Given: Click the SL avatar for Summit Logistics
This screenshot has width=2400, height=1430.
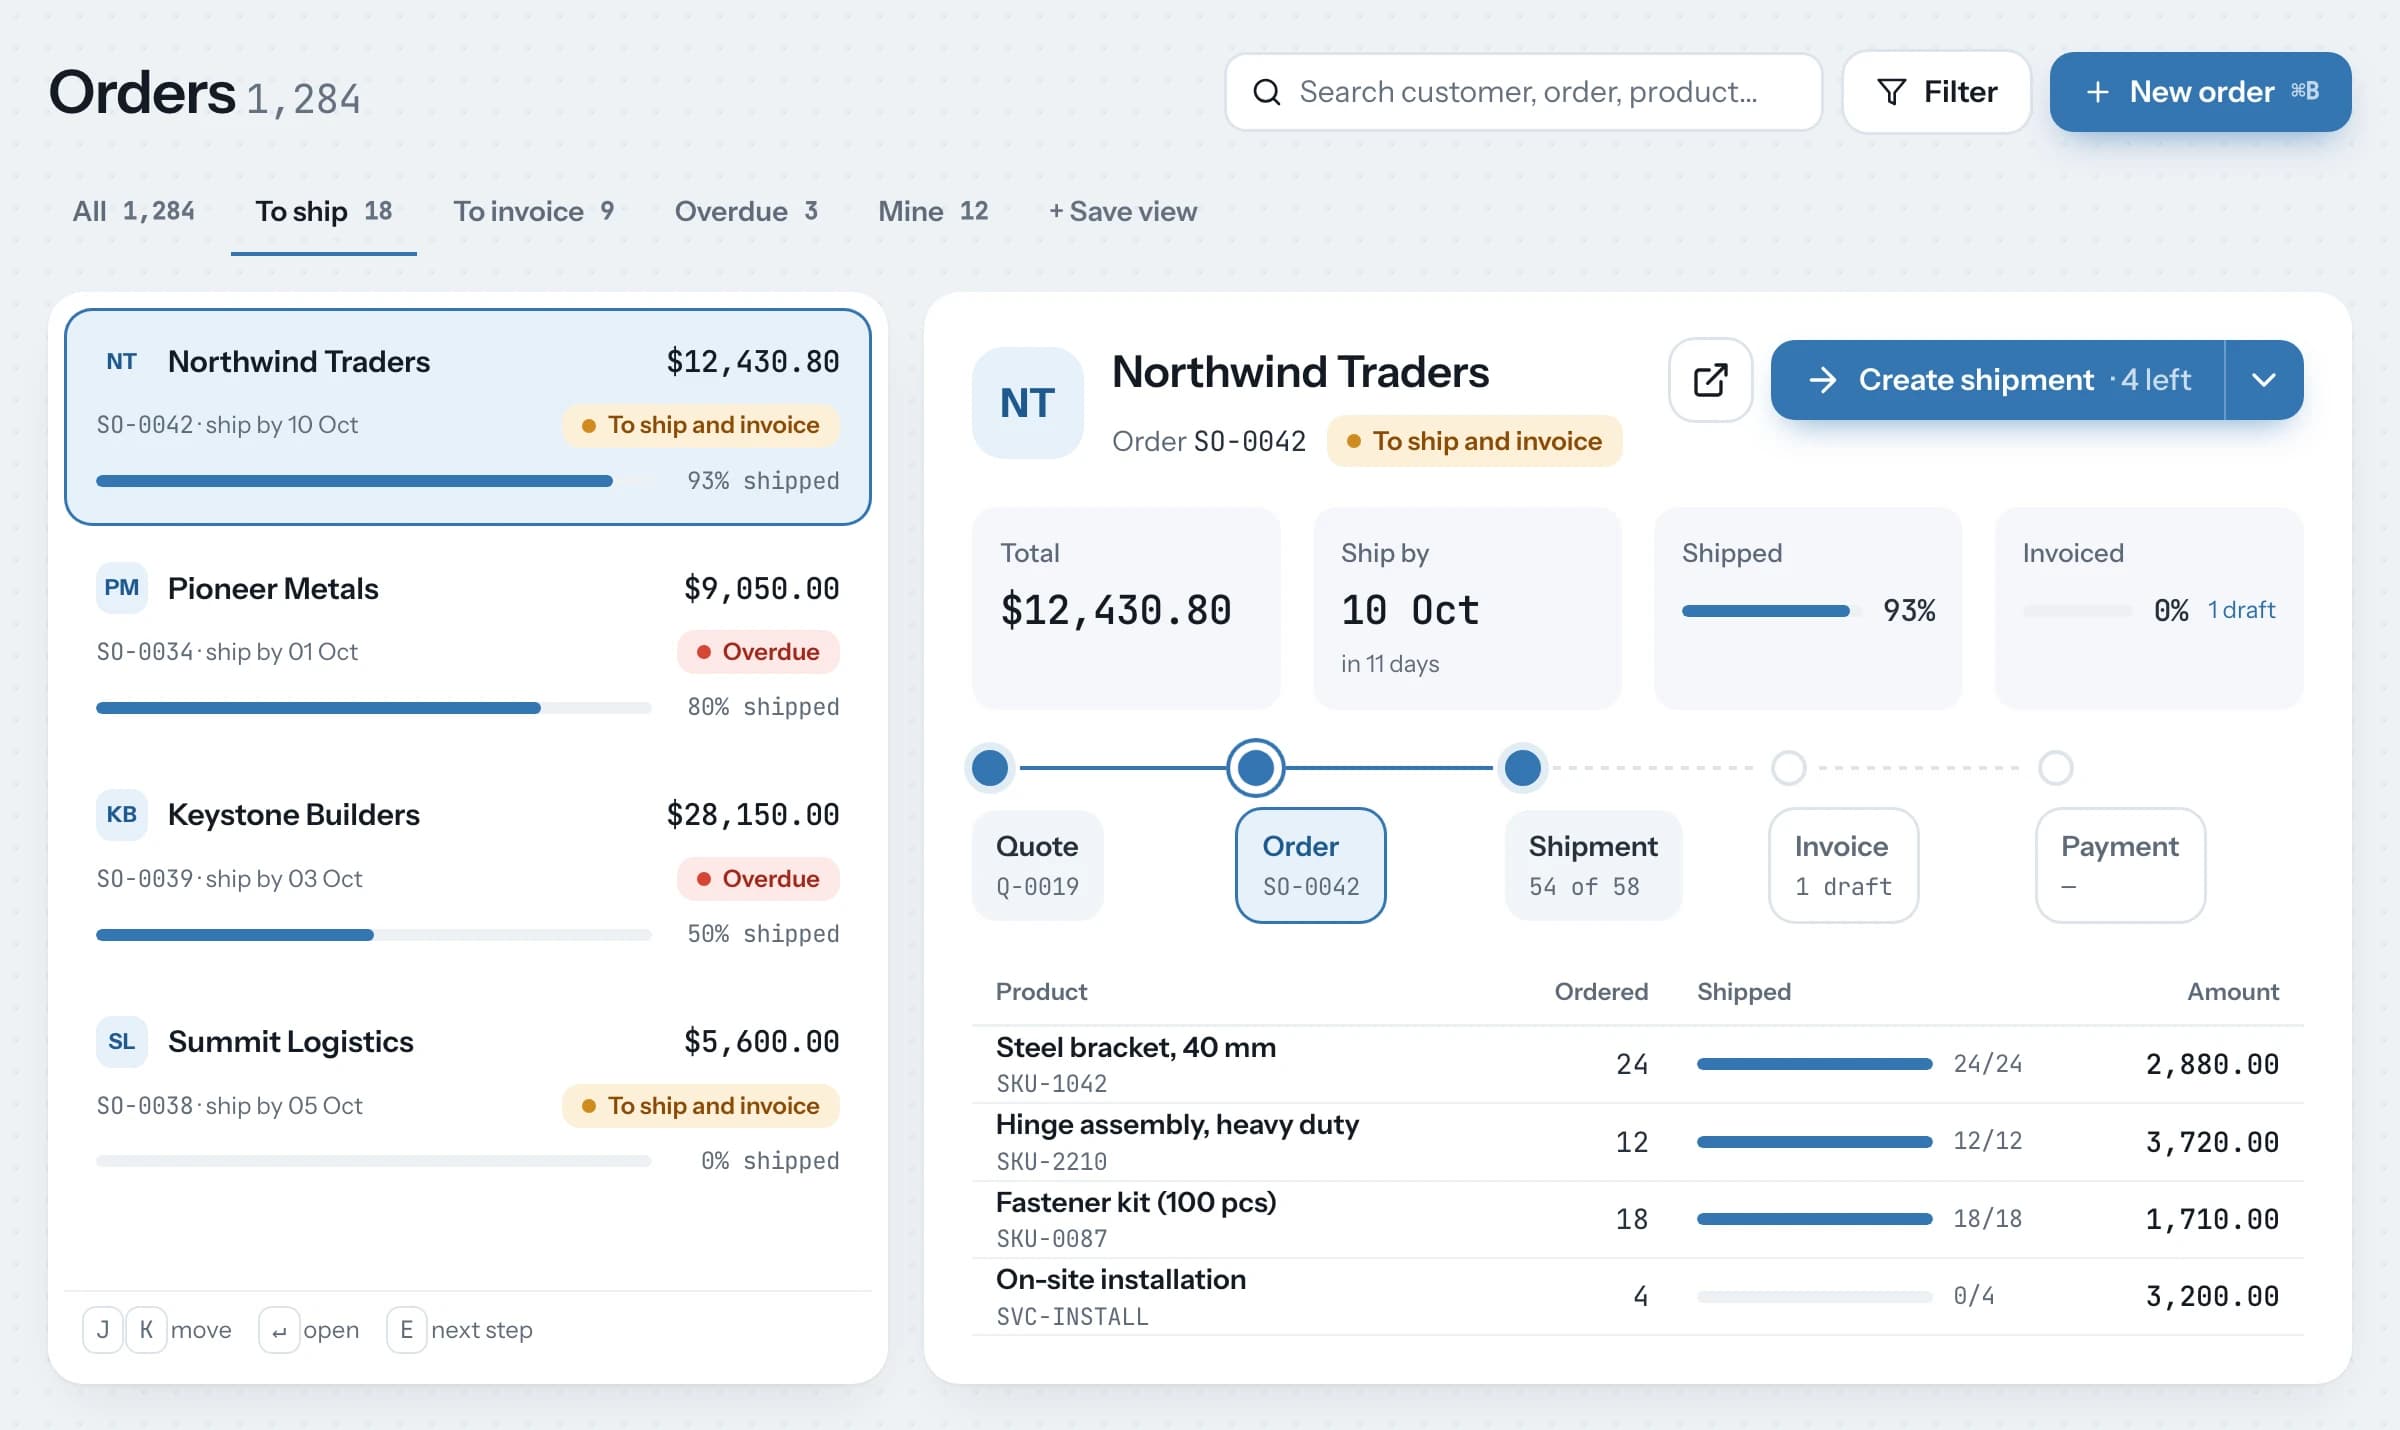Looking at the screenshot, I should pyautogui.click(x=121, y=1041).
